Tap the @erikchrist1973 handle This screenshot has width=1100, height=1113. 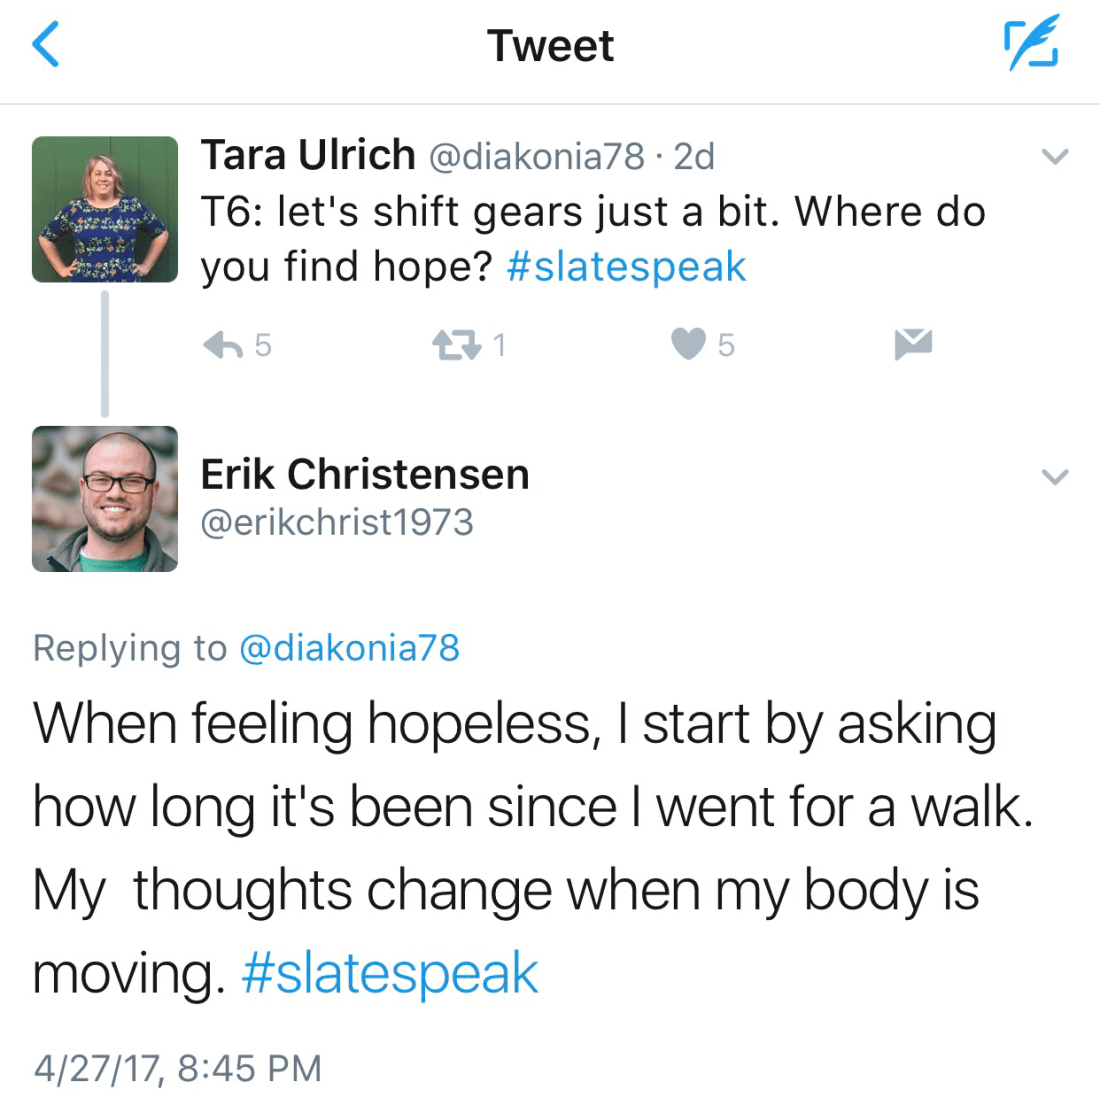tap(337, 522)
